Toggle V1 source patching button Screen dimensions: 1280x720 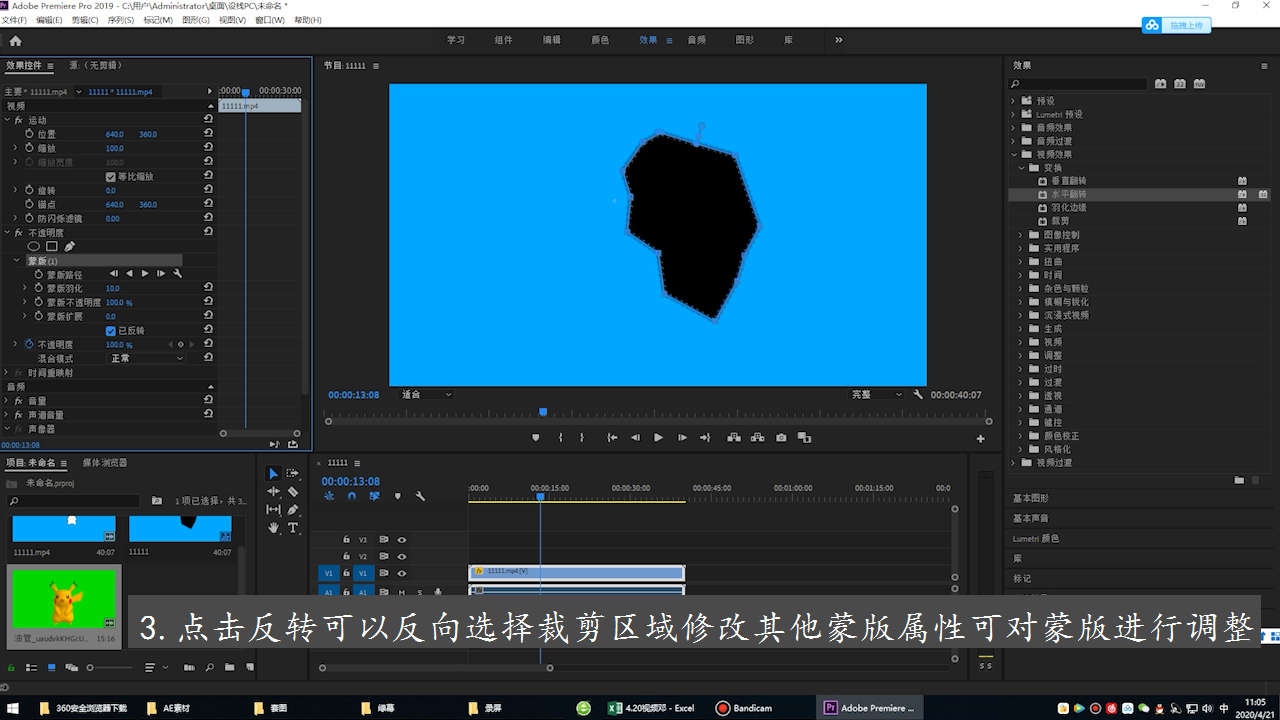point(328,573)
